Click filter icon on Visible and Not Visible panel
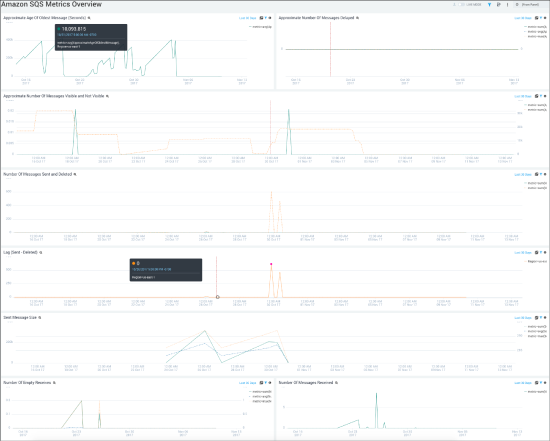Viewport: 550px width, 441px height. point(541,96)
